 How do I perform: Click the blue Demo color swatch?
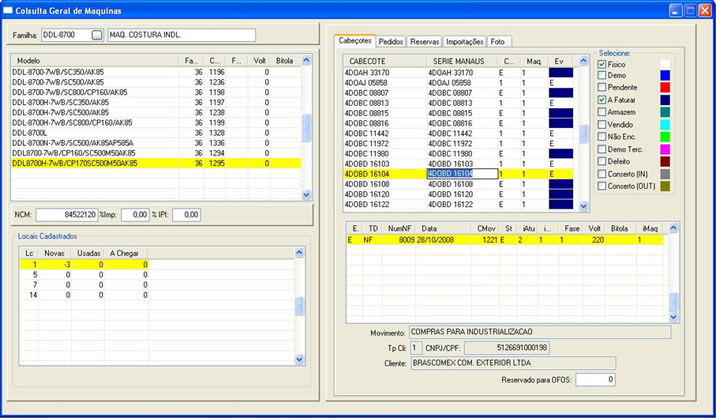(665, 75)
